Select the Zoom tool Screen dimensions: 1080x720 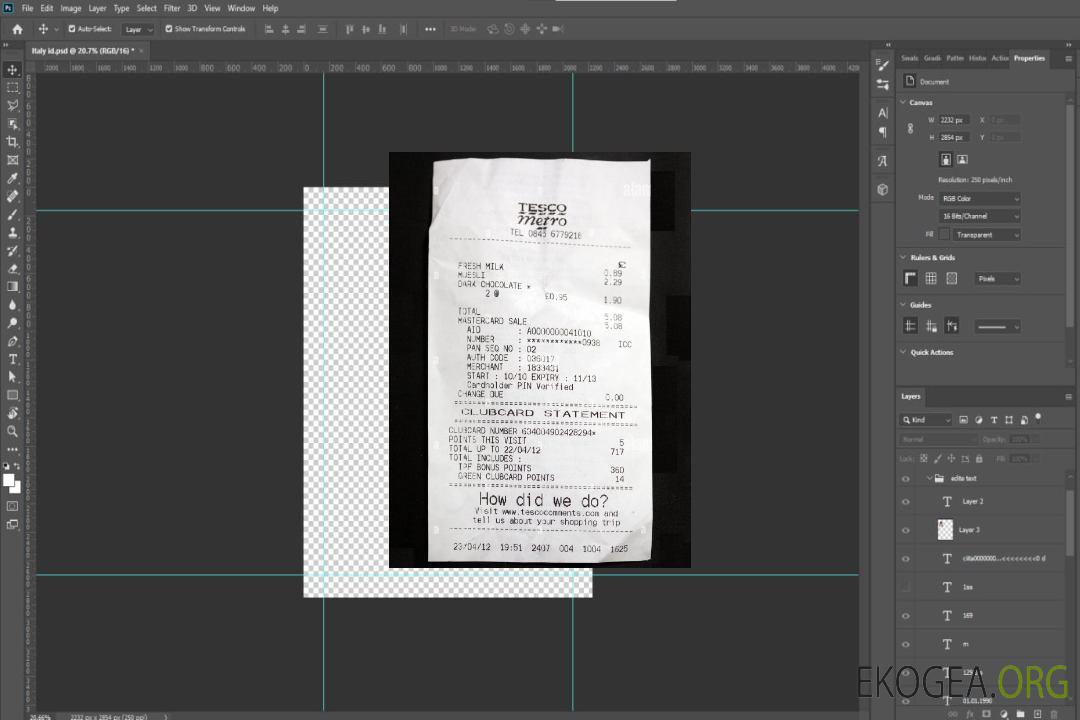(x=12, y=431)
